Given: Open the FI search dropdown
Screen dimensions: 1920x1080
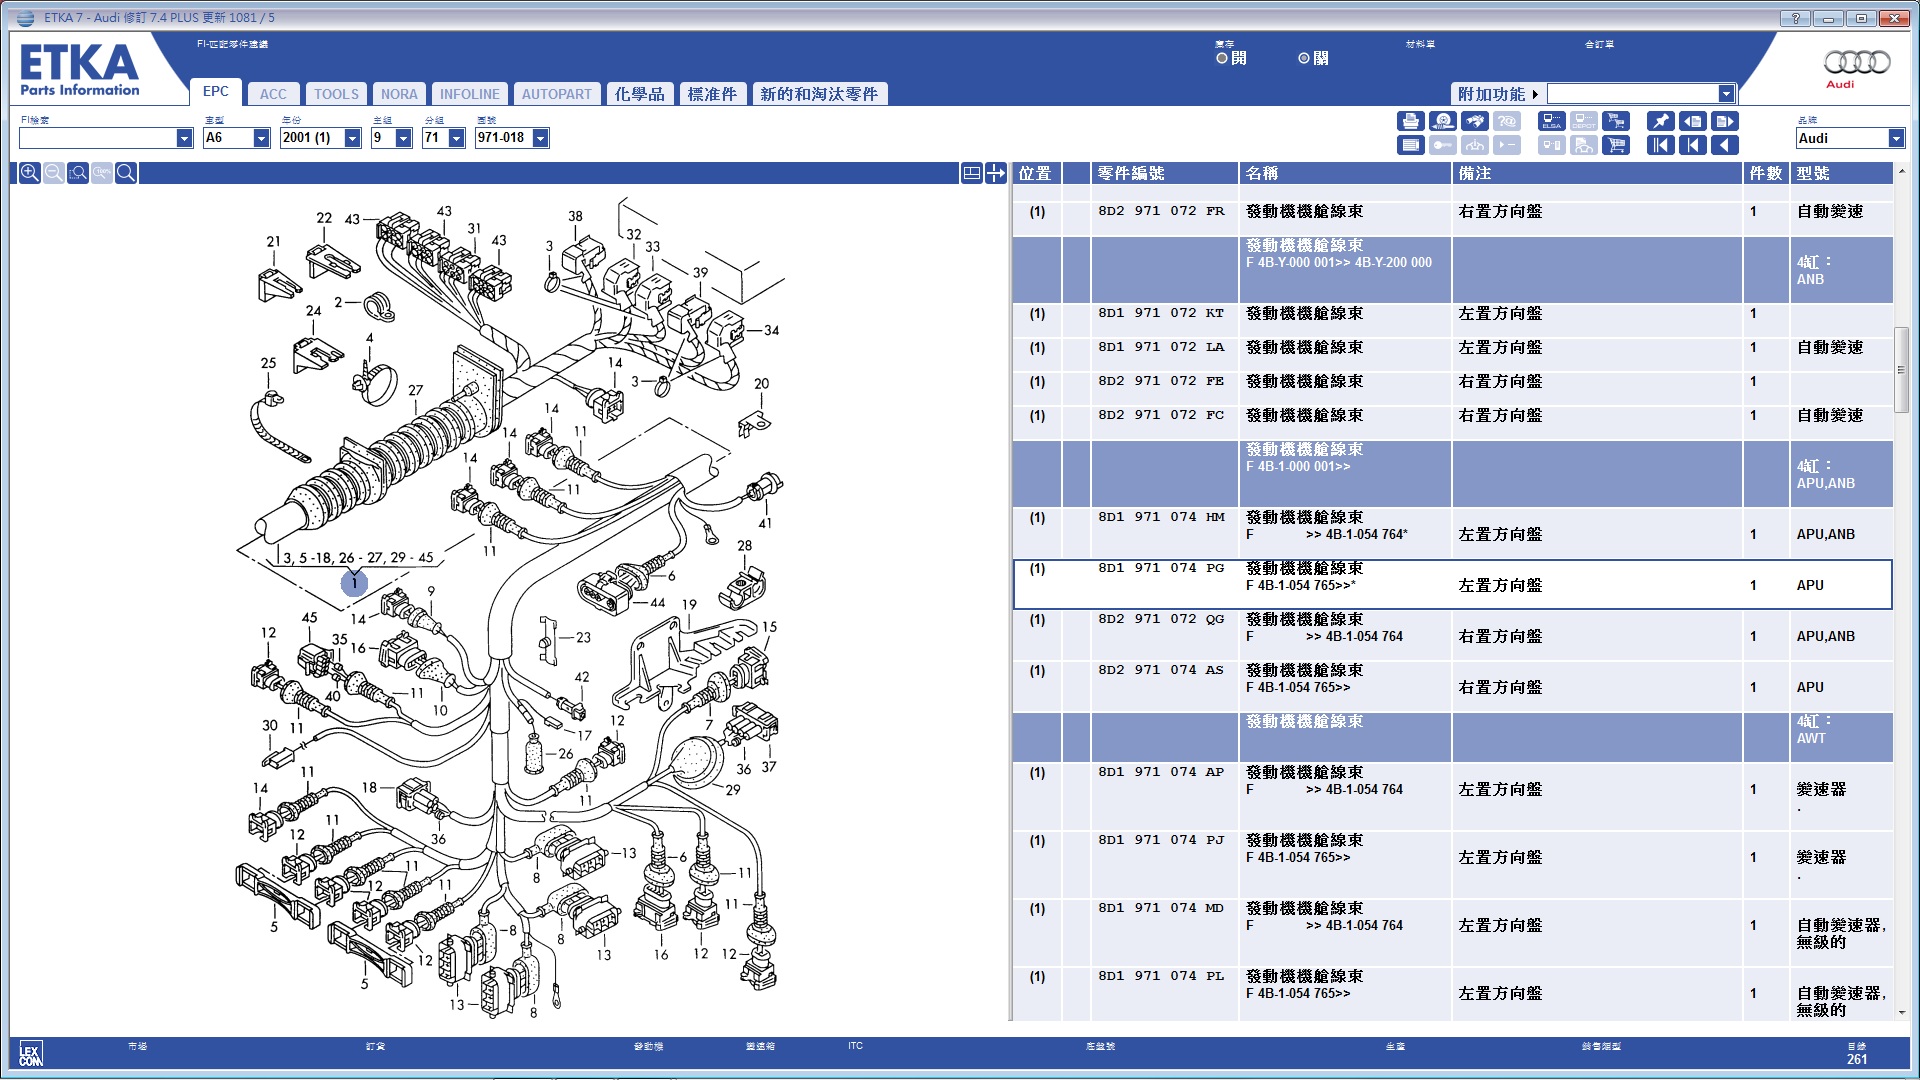Looking at the screenshot, I should tap(184, 138).
